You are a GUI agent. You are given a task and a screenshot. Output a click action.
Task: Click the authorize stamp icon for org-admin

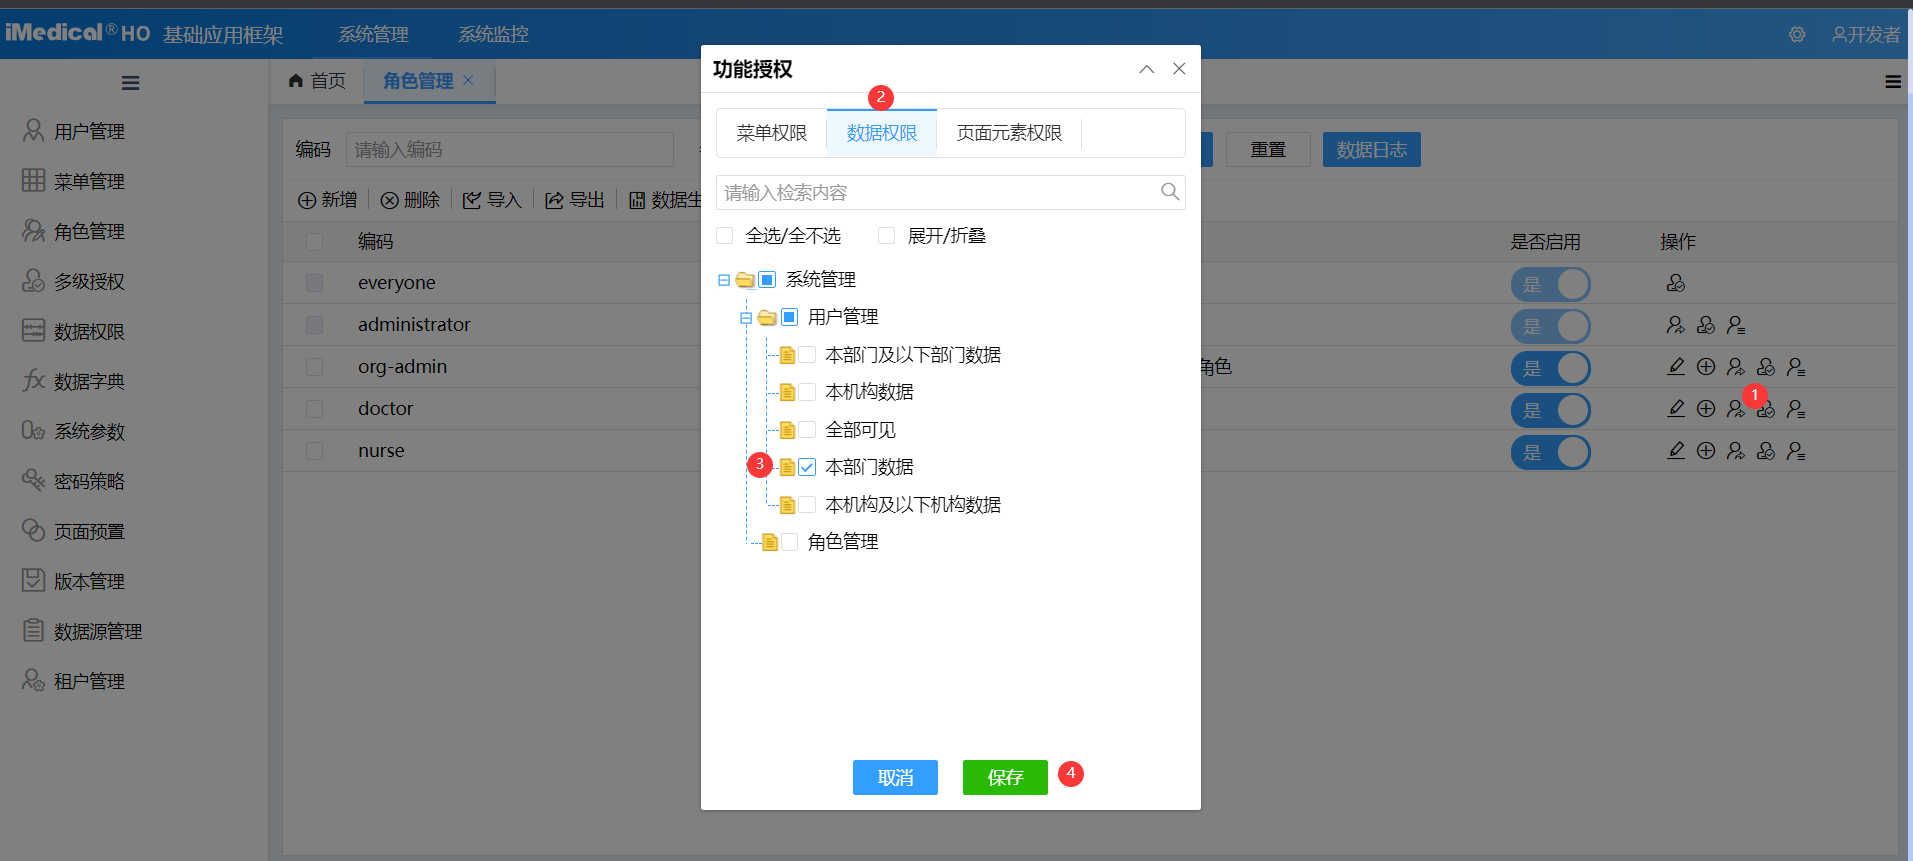click(x=1766, y=367)
